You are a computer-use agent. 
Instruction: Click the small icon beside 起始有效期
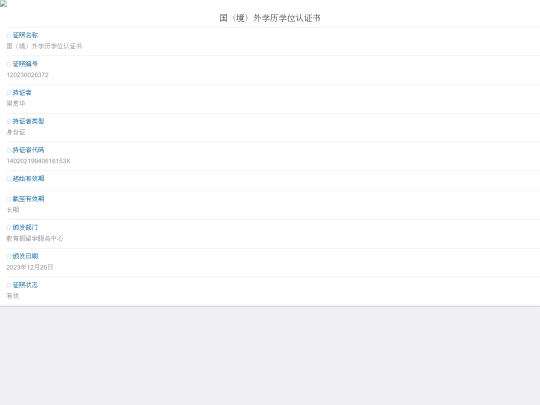[9, 179]
